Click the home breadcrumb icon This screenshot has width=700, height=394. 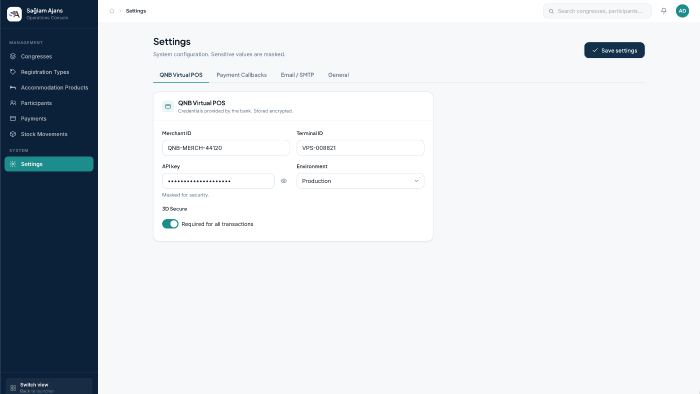pos(112,11)
